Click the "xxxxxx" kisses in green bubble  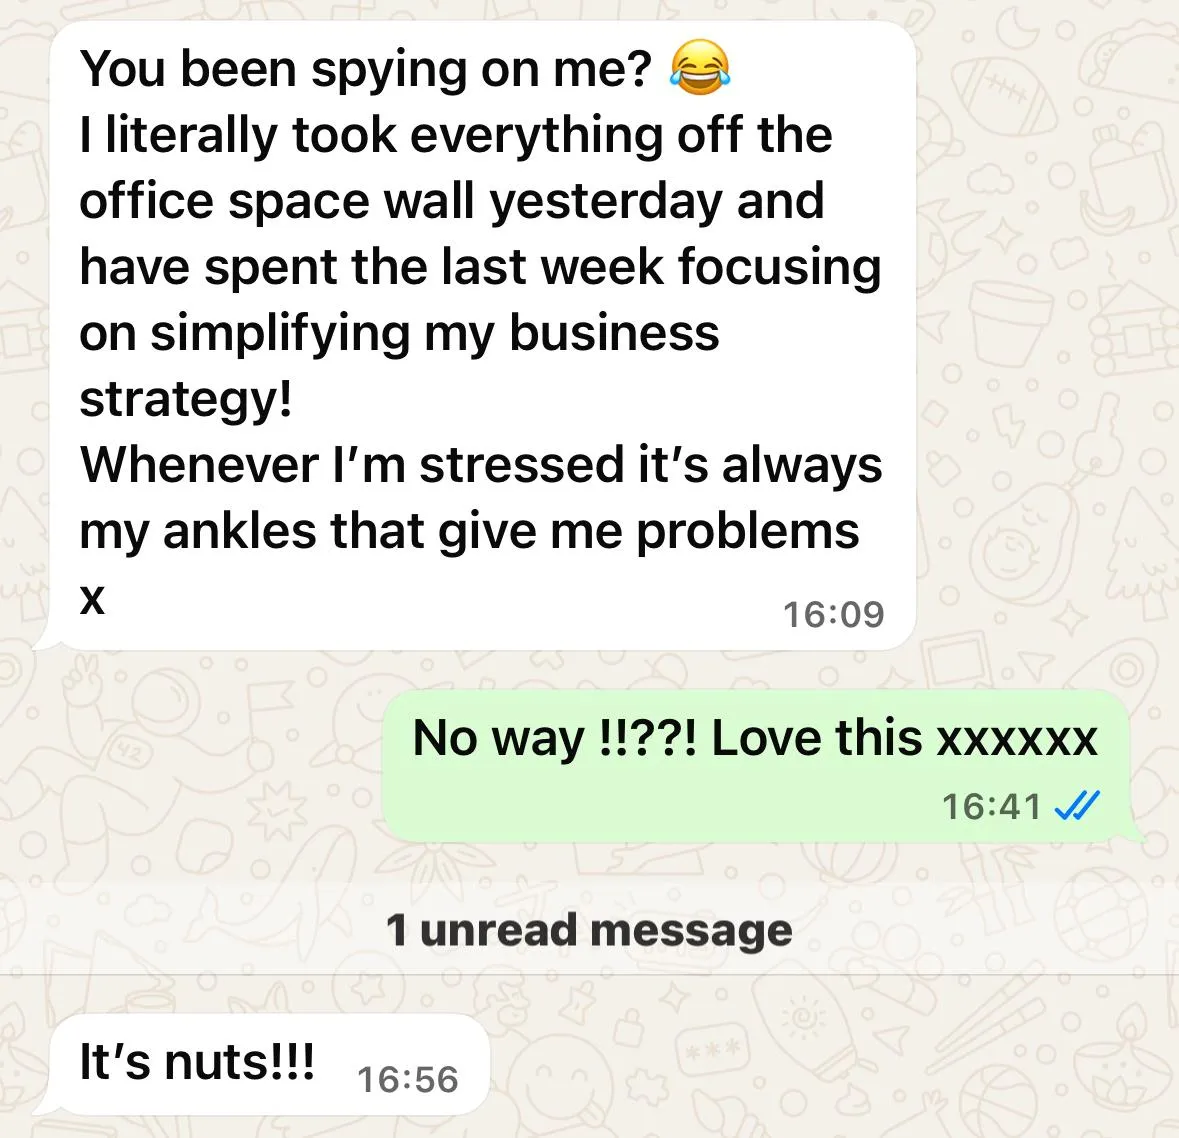tap(1017, 739)
